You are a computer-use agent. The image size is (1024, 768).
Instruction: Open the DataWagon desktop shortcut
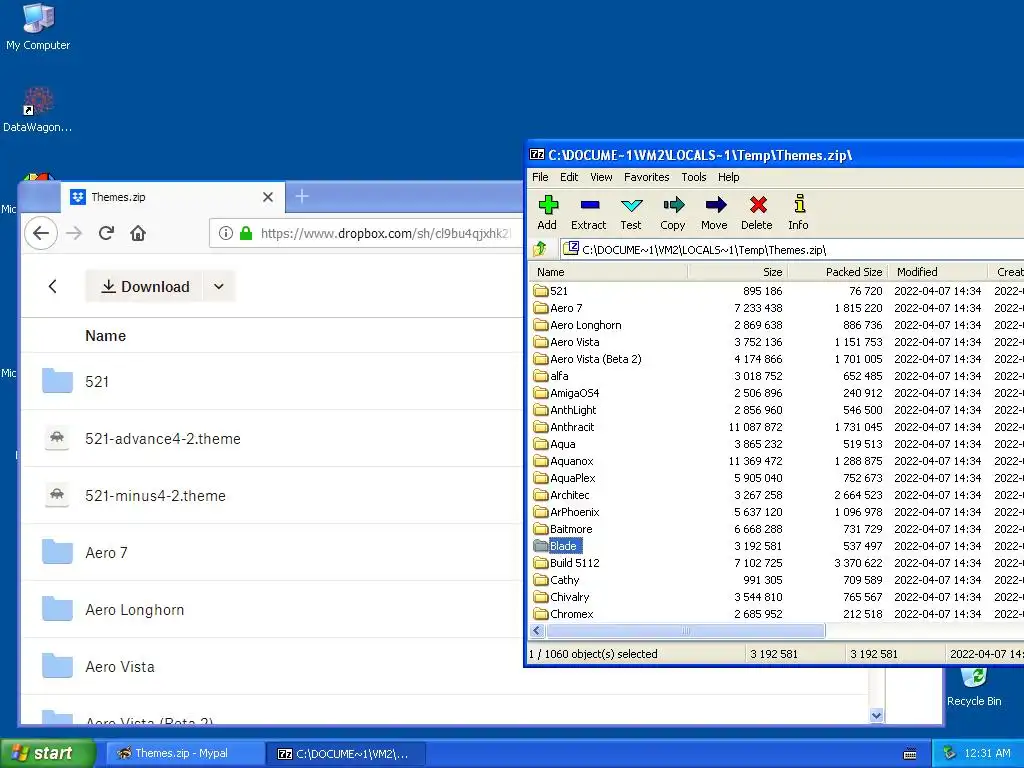click(38, 110)
